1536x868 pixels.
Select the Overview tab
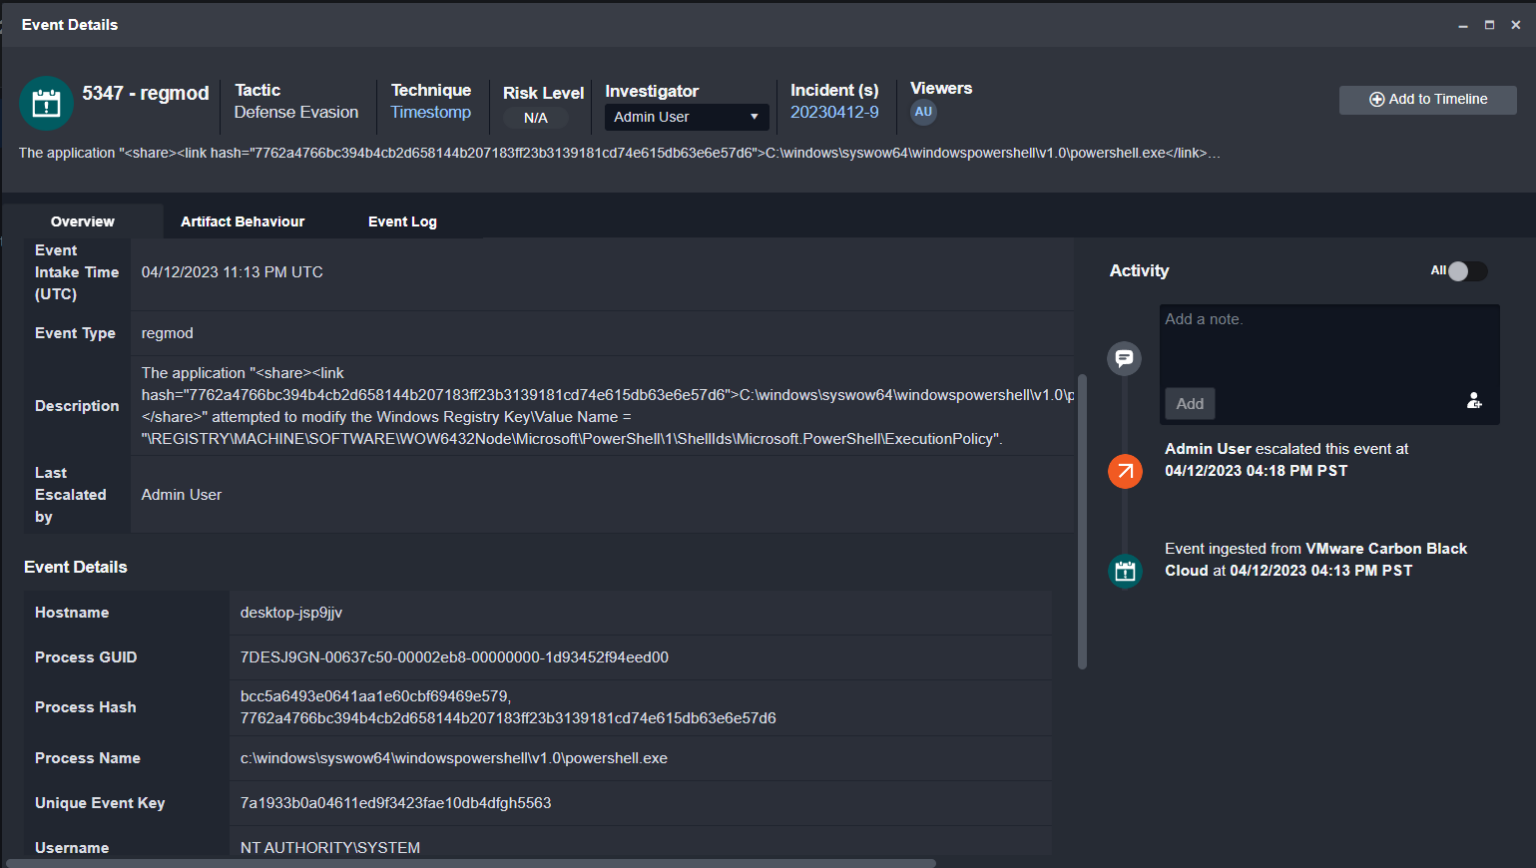tap(83, 222)
